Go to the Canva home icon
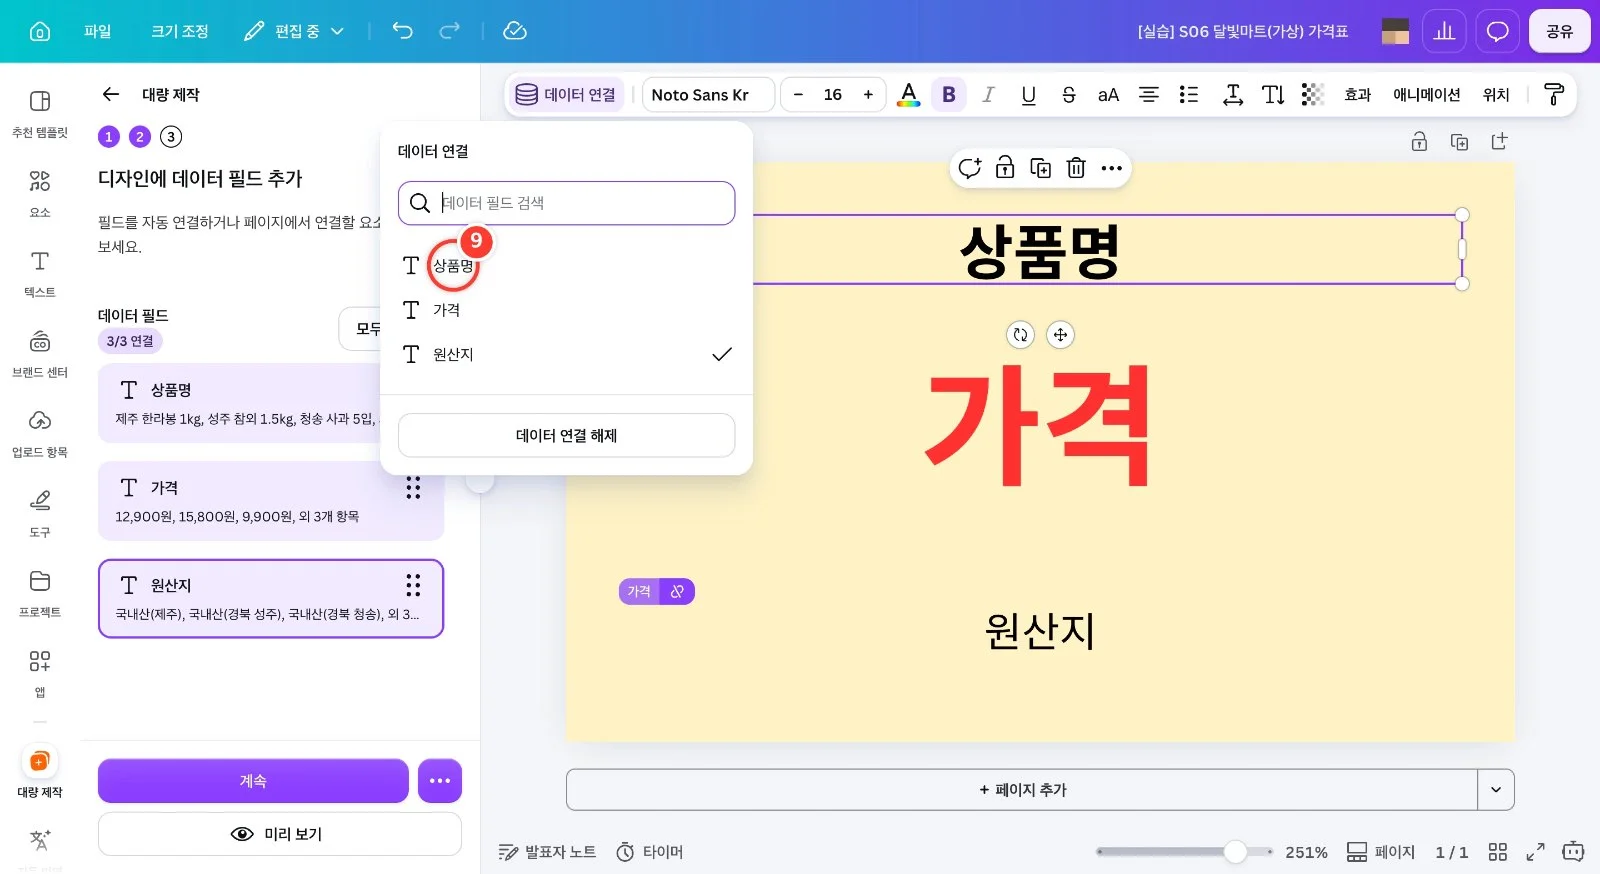The height and width of the screenshot is (874, 1600). pyautogui.click(x=40, y=31)
